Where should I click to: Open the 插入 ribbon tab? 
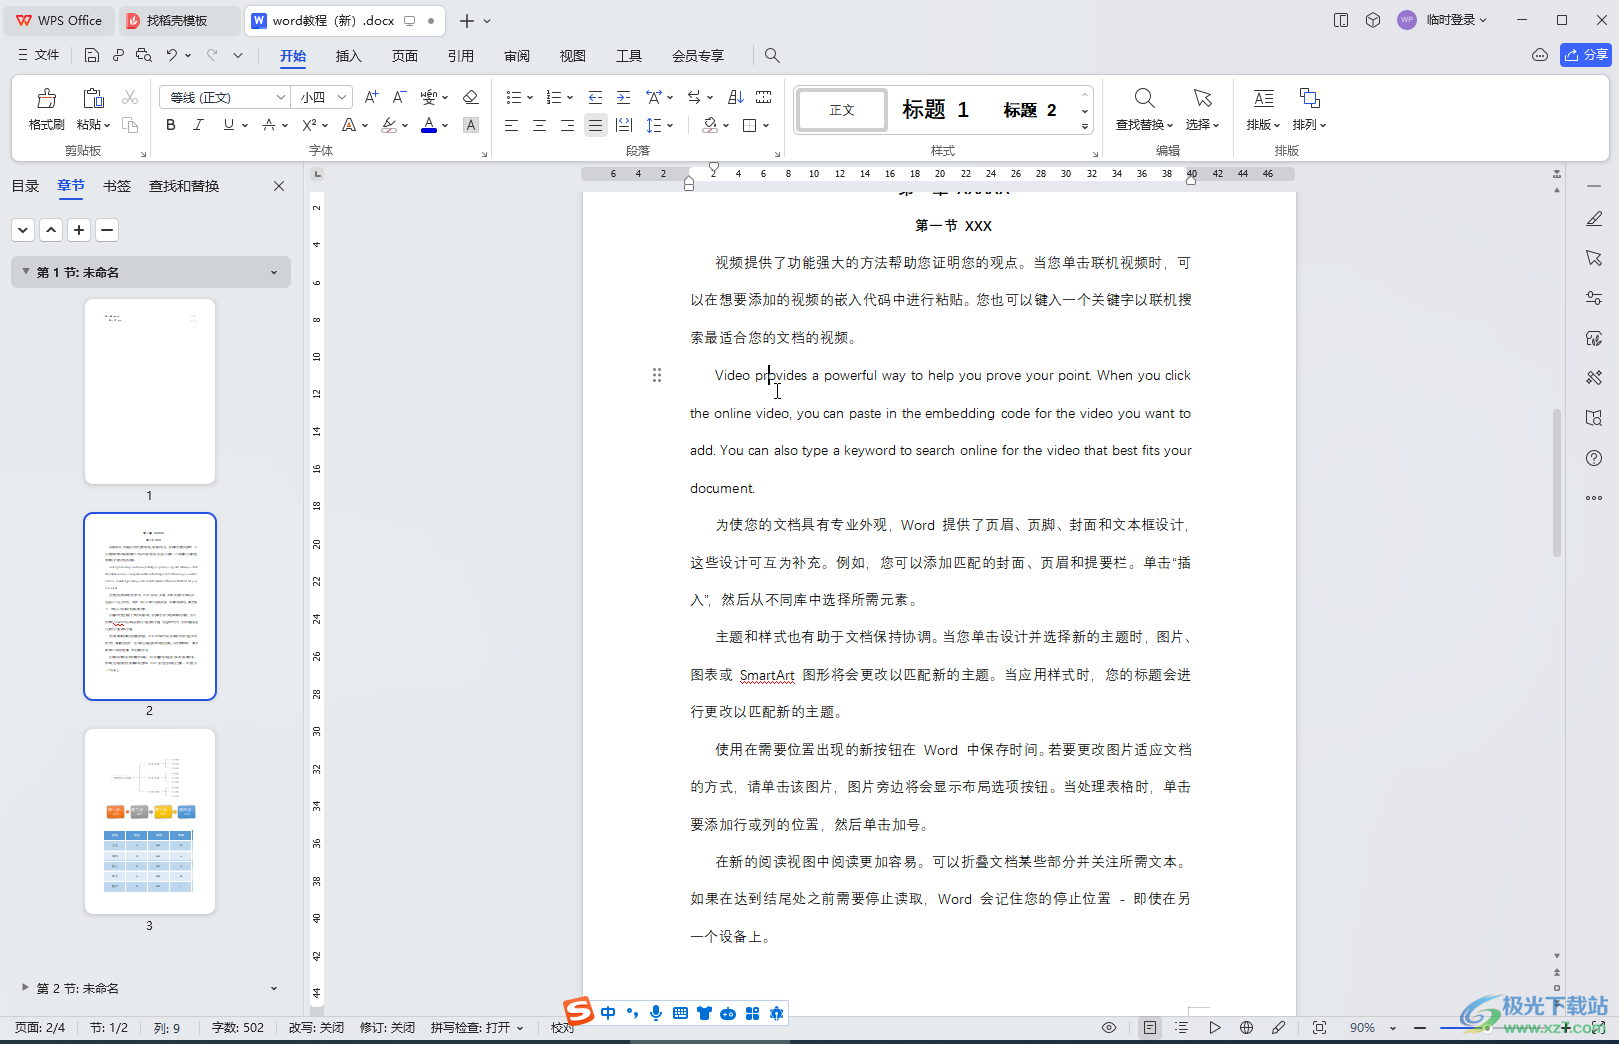(348, 56)
